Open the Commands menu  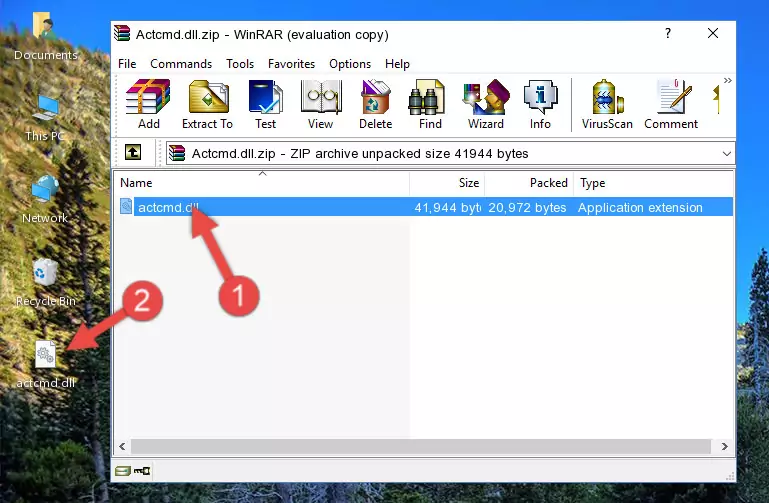[181, 64]
